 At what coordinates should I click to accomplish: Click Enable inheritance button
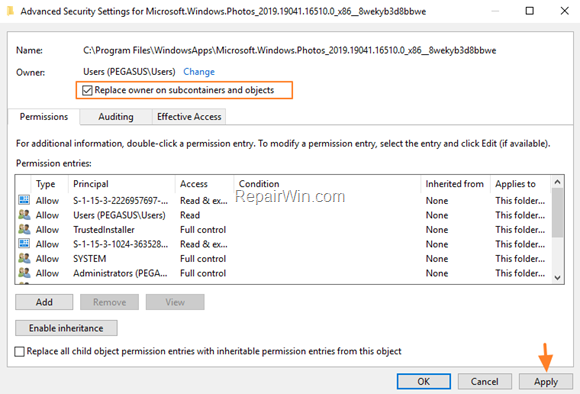tap(66, 328)
